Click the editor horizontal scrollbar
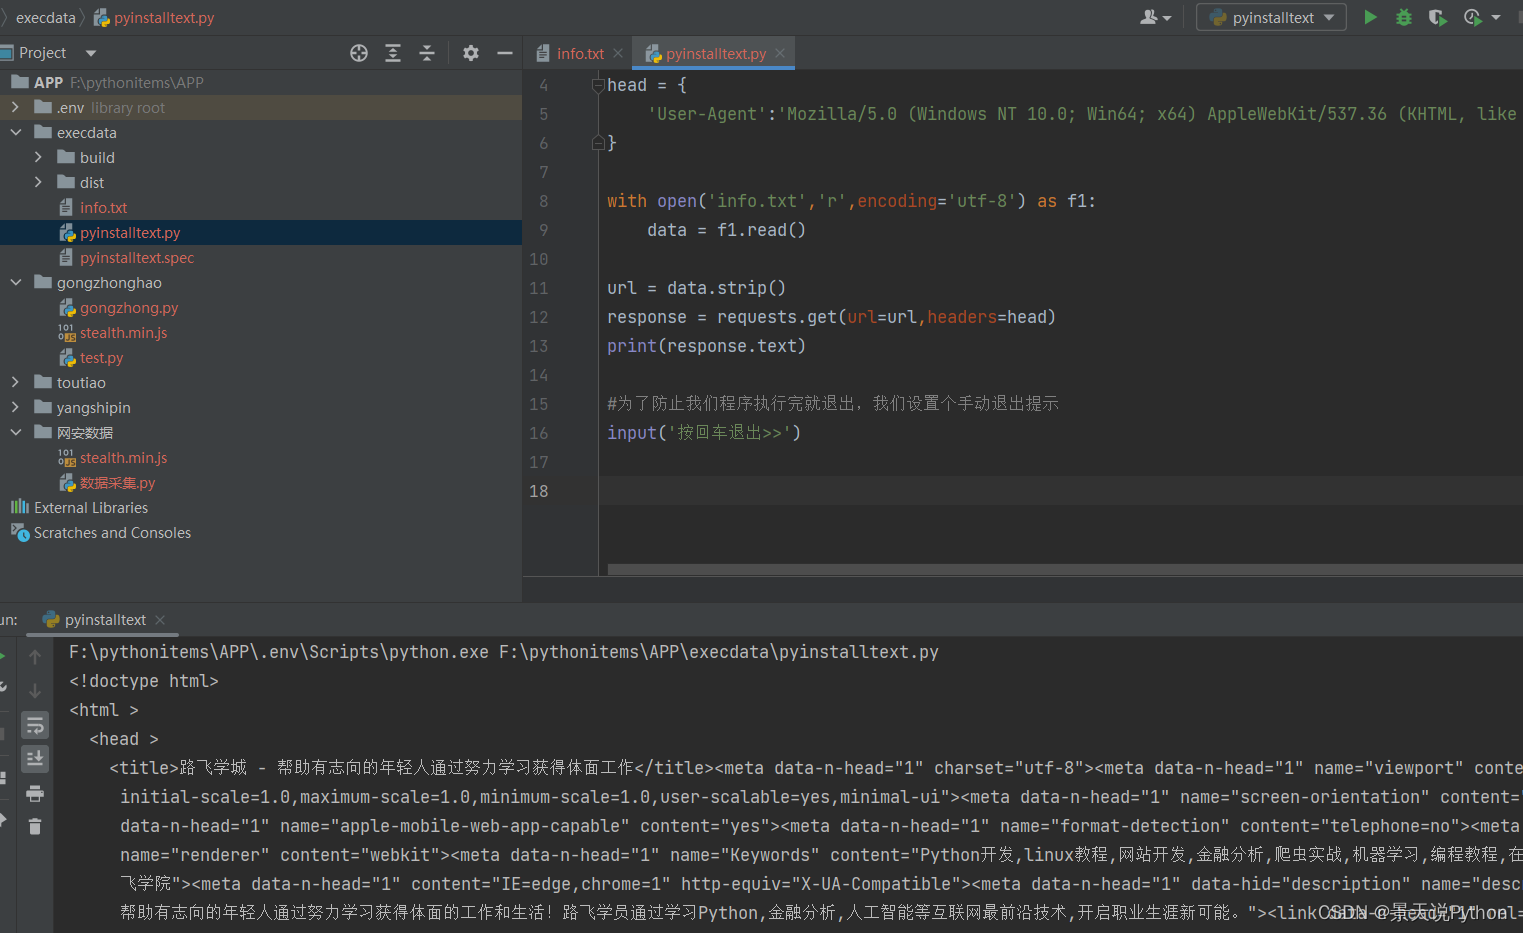Viewport: 1523px width, 933px height. tap(1065, 569)
